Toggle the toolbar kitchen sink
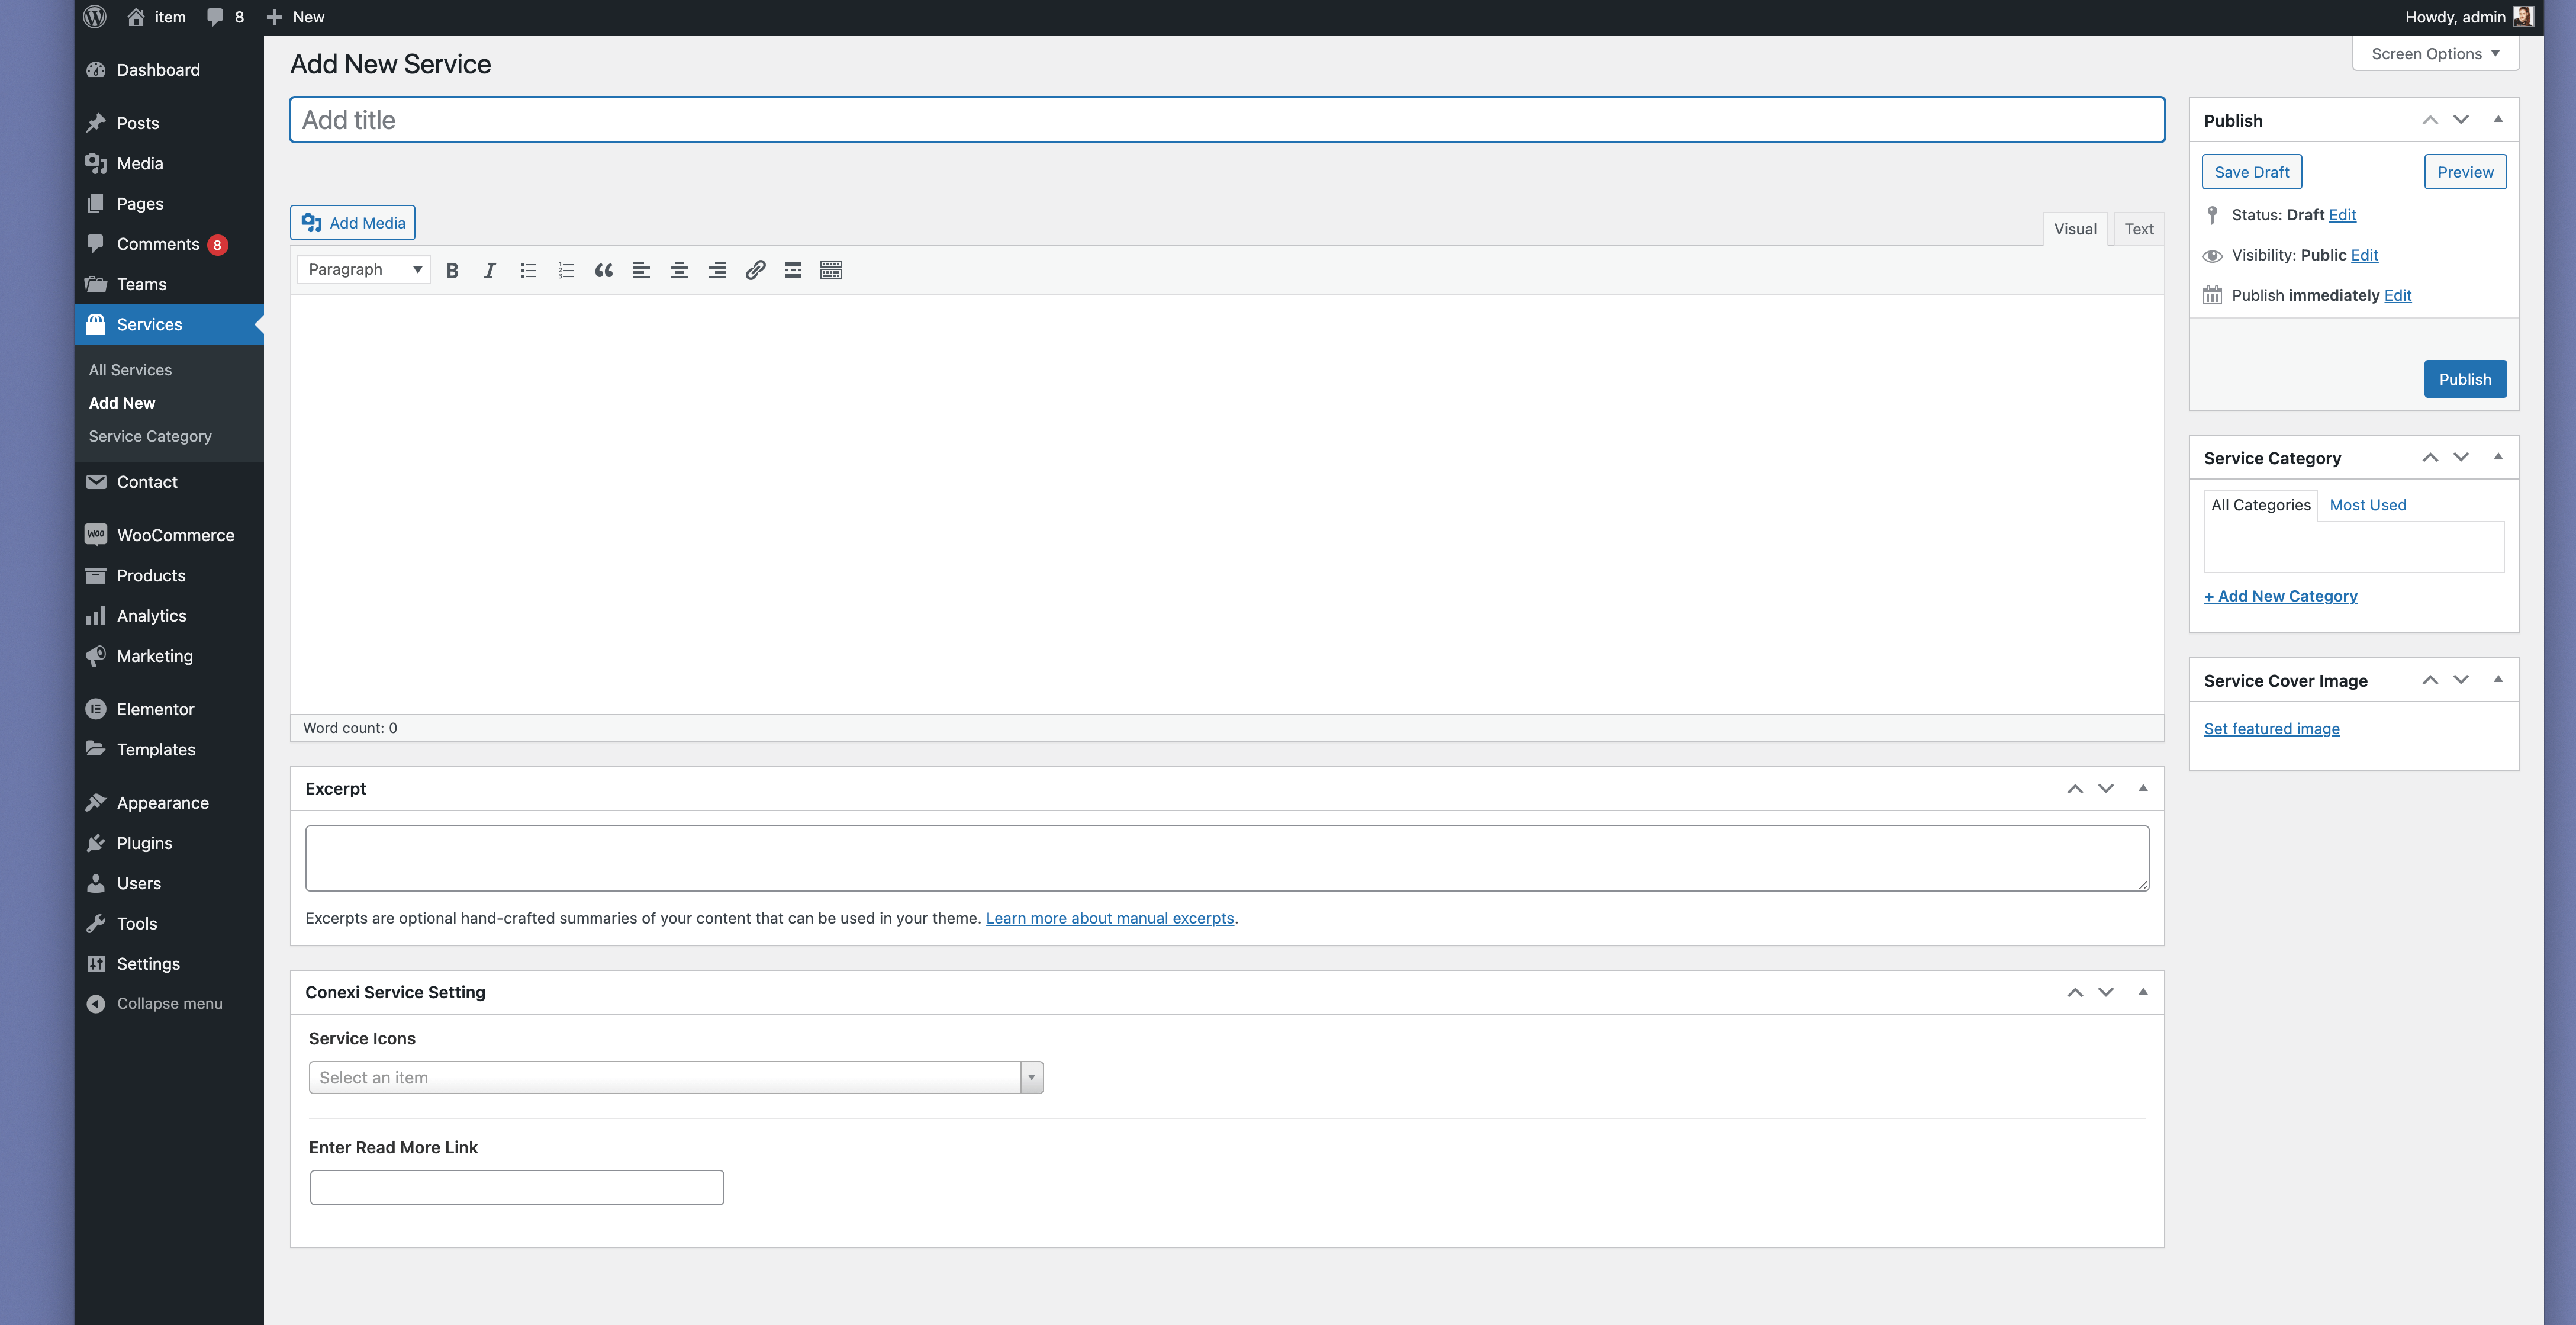Viewport: 2576px width, 1325px height. pyautogui.click(x=831, y=270)
